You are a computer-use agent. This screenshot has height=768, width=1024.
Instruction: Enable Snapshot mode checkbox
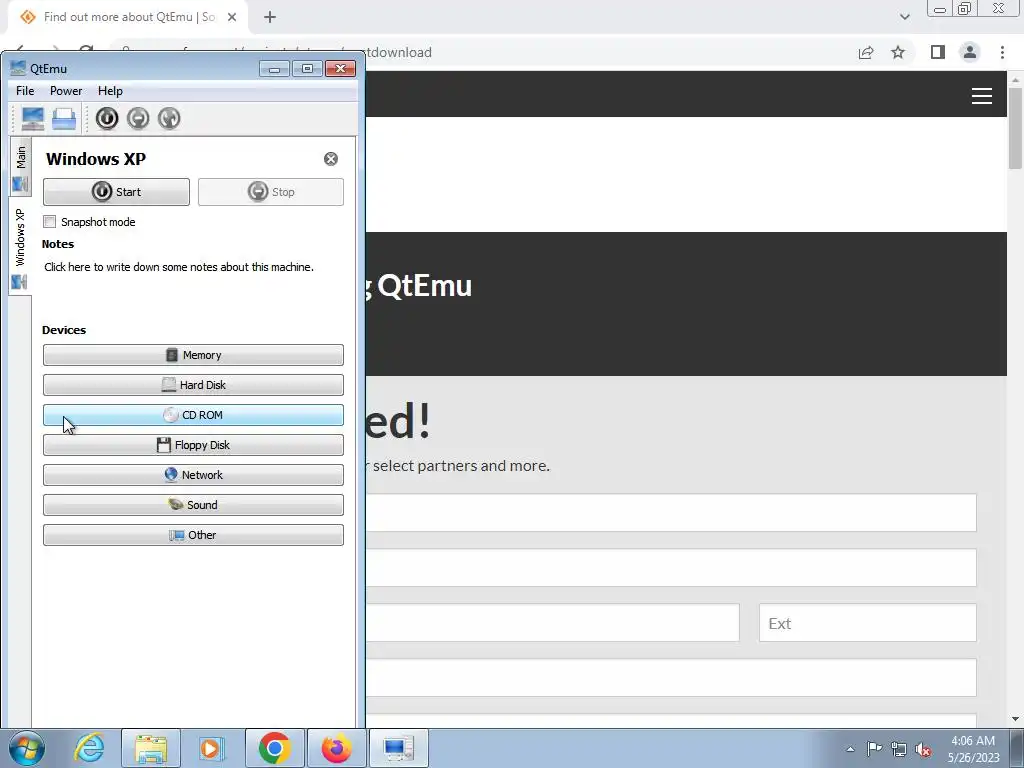(50, 221)
